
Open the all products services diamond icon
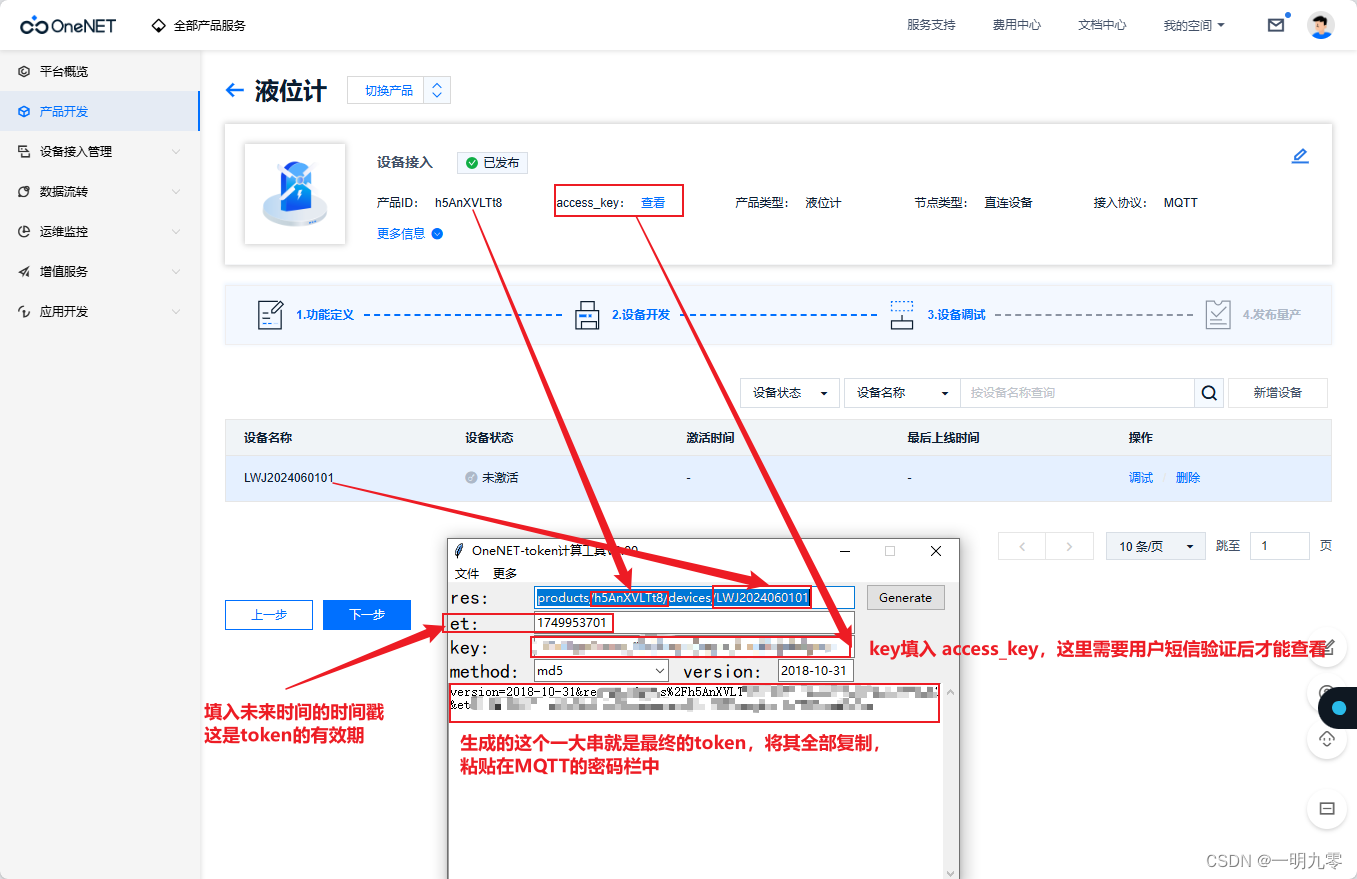coord(158,25)
